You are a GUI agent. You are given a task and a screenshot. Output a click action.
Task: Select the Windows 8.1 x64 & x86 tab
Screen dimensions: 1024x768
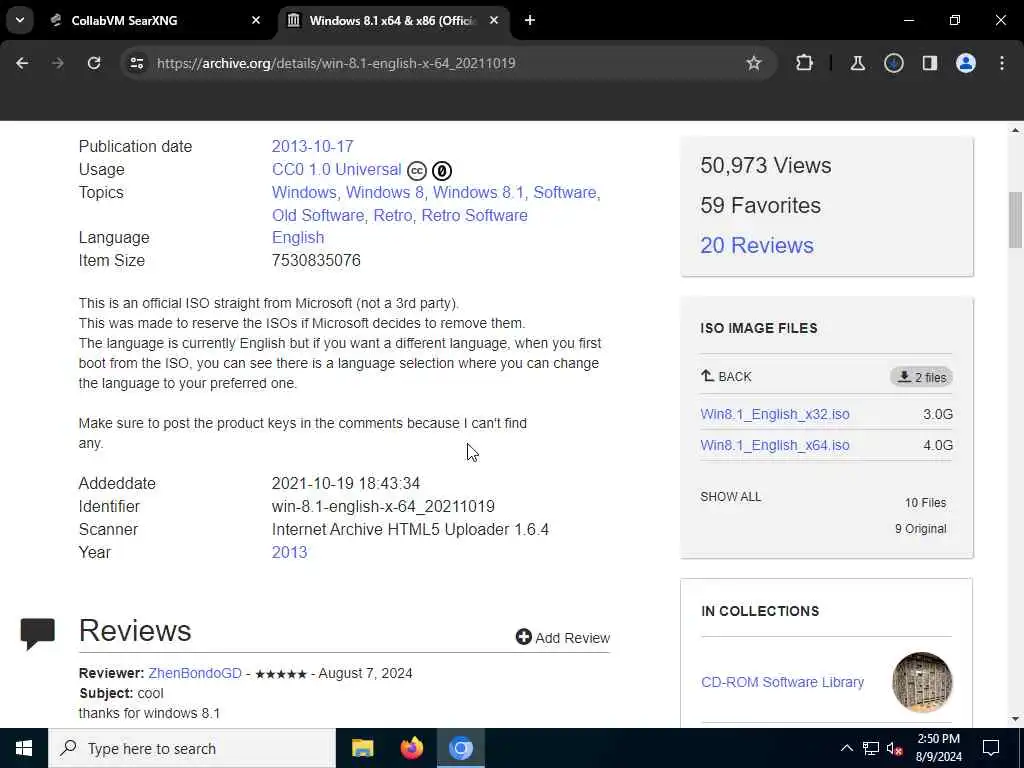pyautogui.click(x=392, y=20)
